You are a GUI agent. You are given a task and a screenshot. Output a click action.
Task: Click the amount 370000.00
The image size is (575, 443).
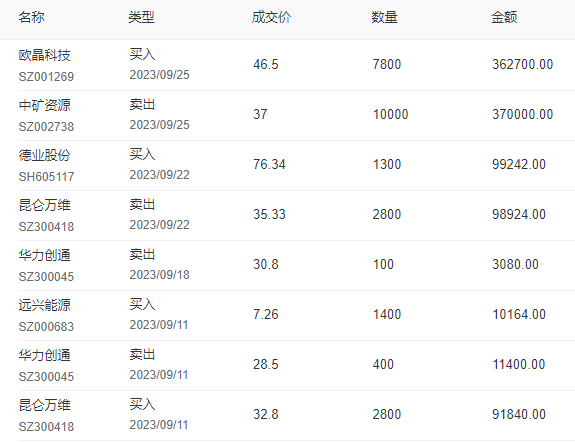[522, 114]
